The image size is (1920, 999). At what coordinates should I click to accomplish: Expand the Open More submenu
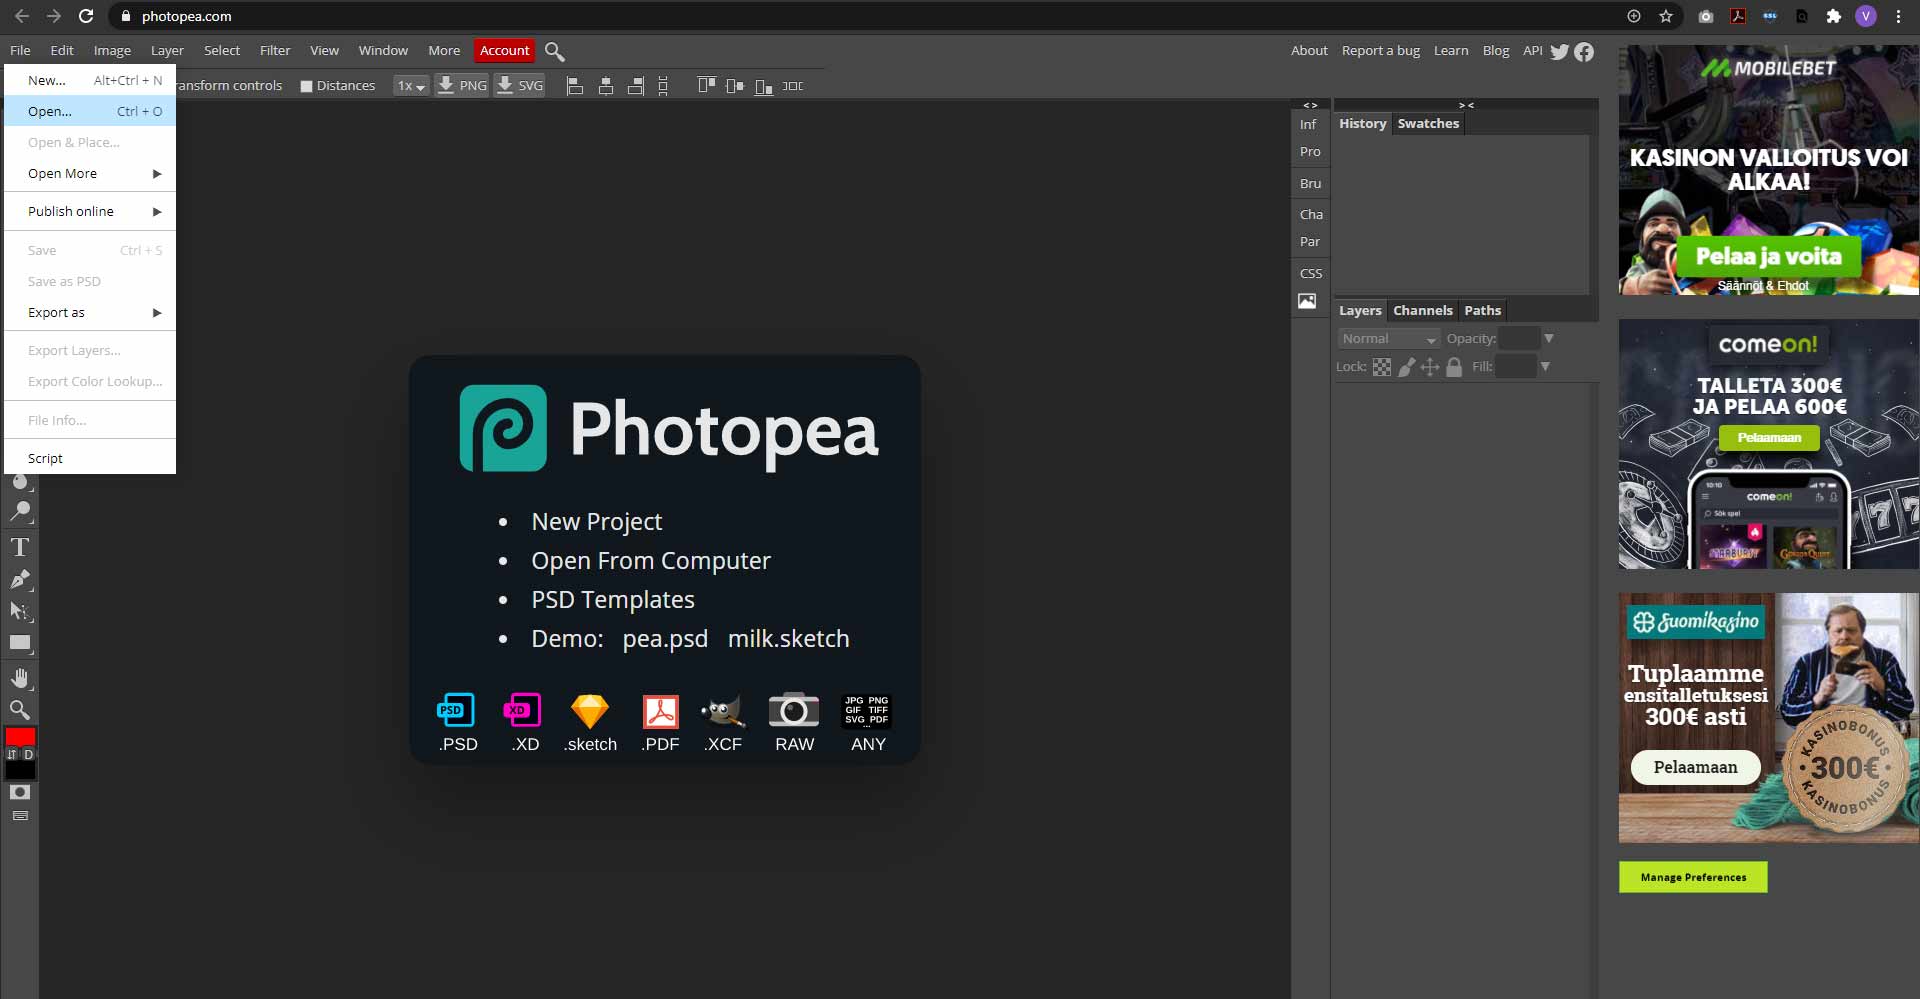[x=90, y=174]
